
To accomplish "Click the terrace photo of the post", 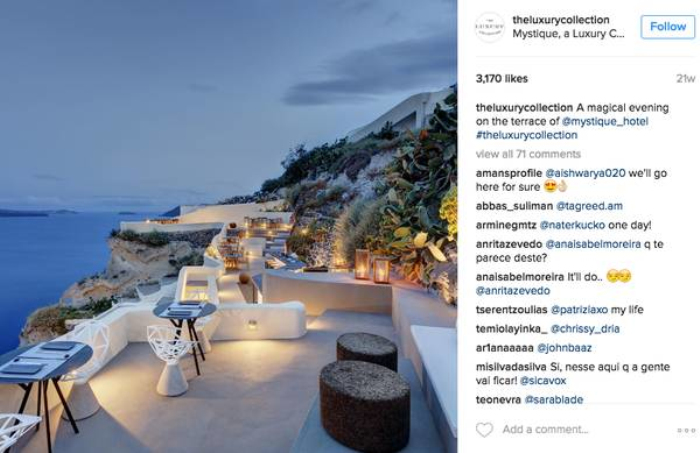I will tap(228, 226).
